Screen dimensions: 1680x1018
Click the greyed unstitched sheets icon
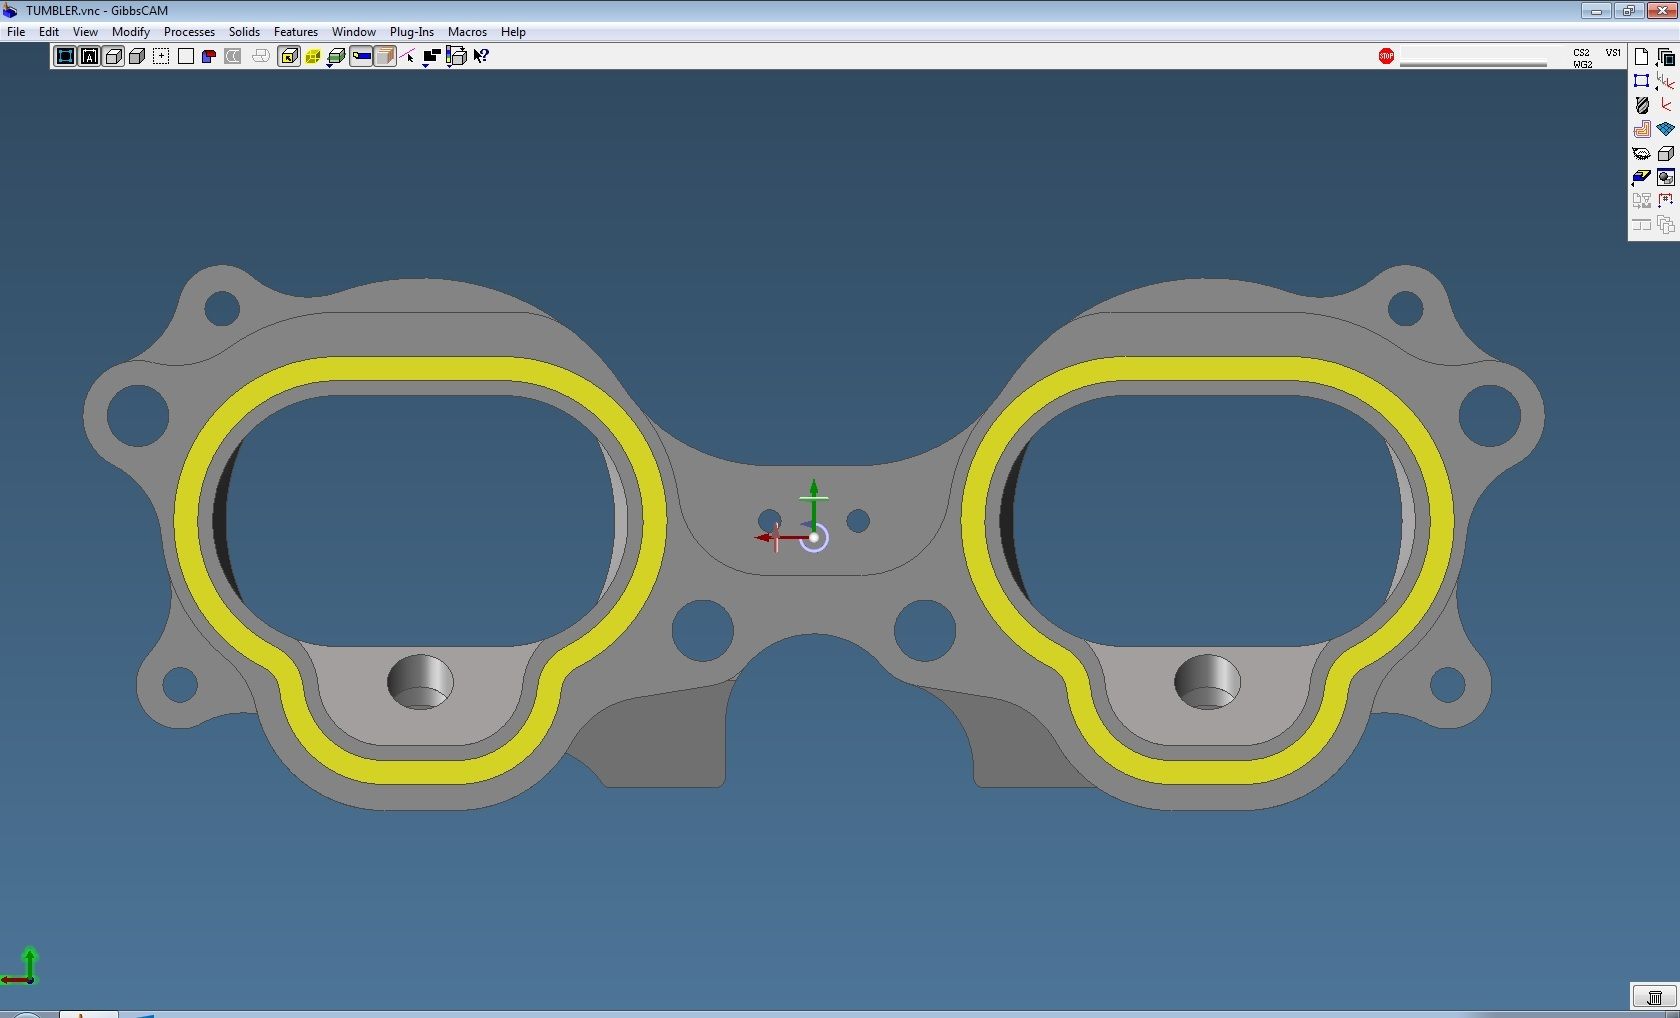pyautogui.click(x=260, y=56)
